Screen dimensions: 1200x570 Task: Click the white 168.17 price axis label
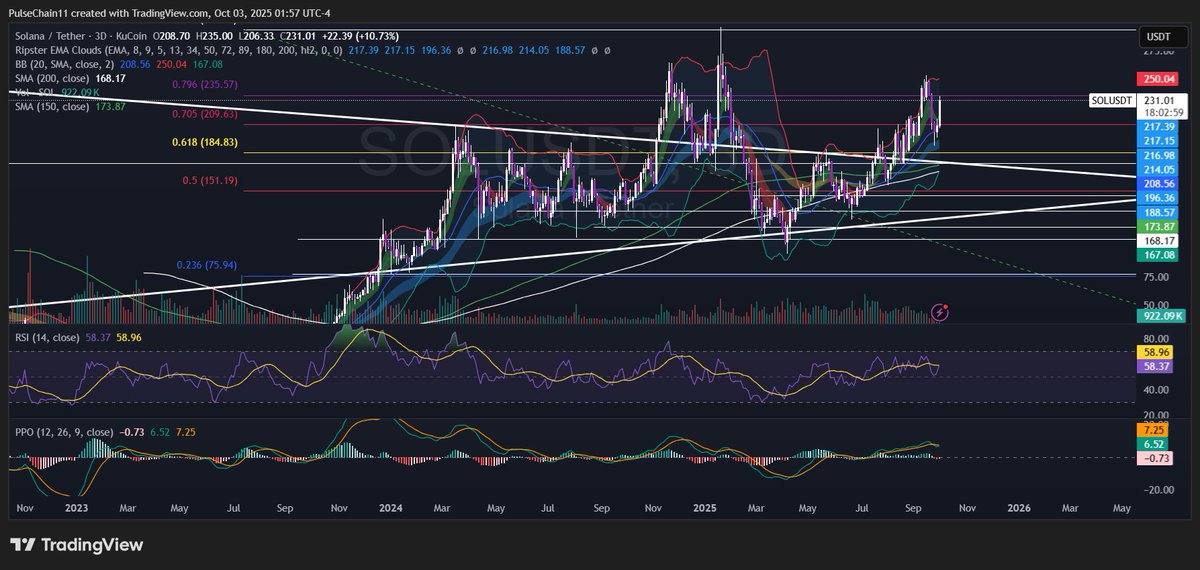coord(1158,241)
